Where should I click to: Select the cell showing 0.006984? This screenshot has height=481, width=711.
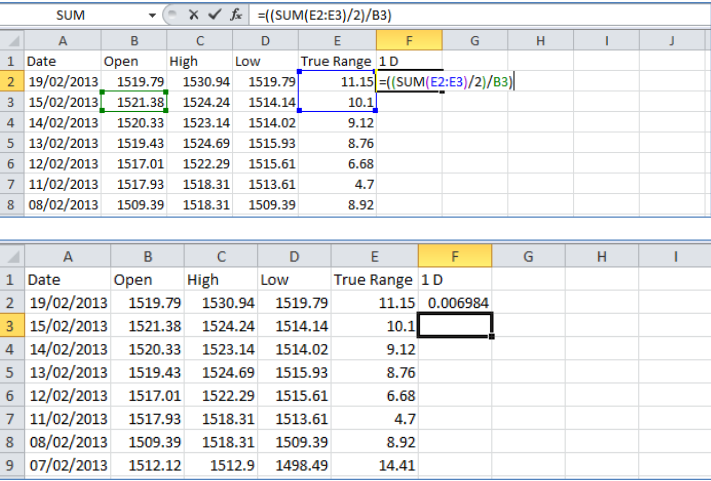(x=456, y=302)
